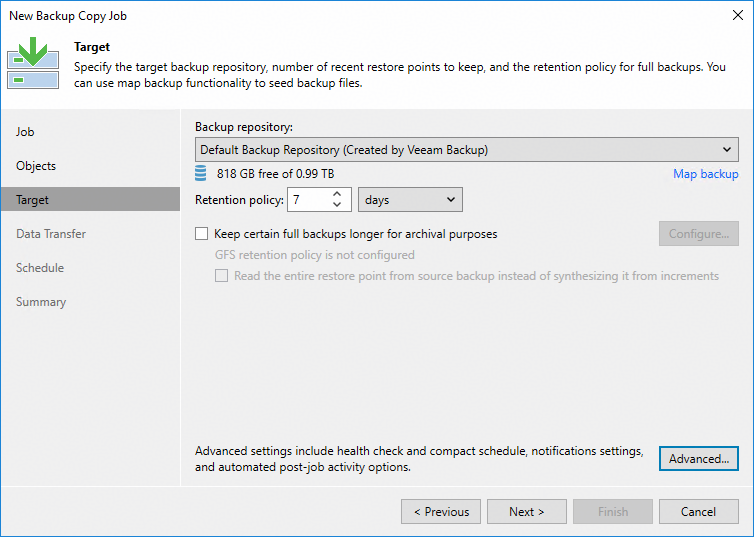The image size is (754, 537).
Task: Switch to the Objects wizard step
Action: point(36,166)
